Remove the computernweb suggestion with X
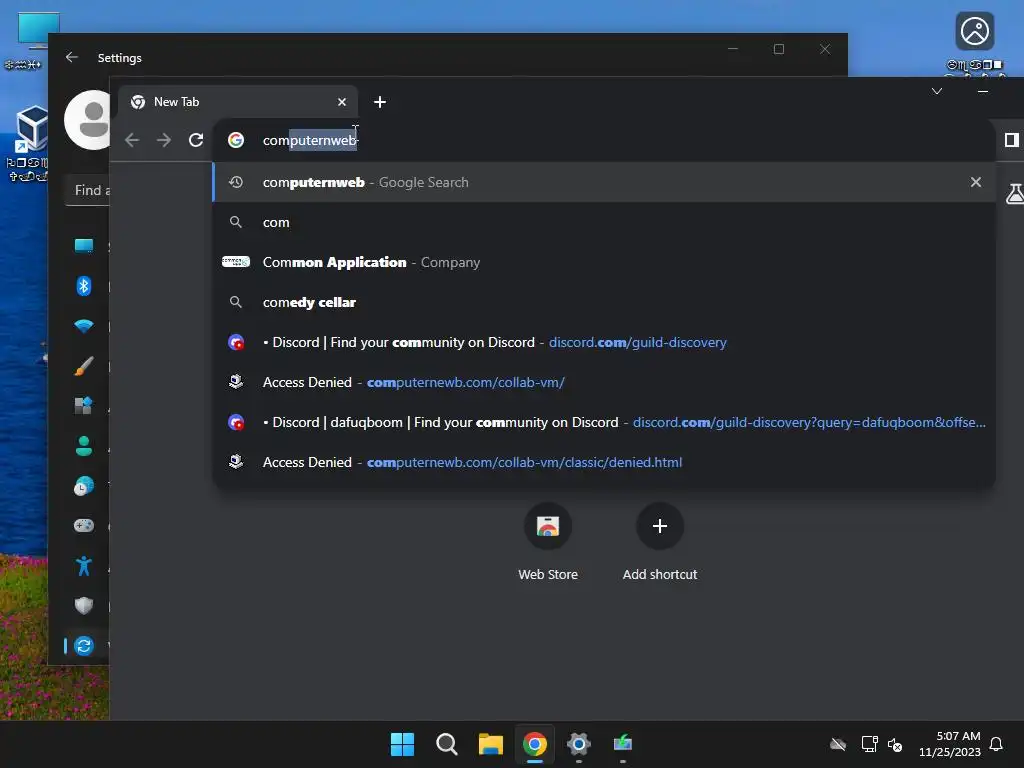The width and height of the screenshot is (1024, 768). (x=976, y=182)
